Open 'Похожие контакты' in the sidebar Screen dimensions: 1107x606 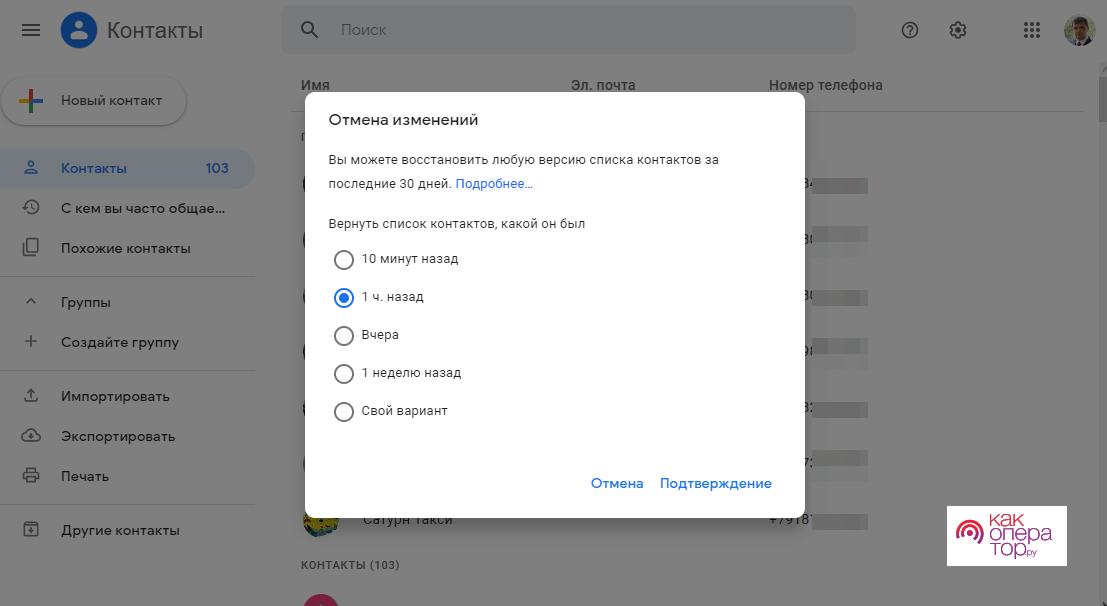125,248
